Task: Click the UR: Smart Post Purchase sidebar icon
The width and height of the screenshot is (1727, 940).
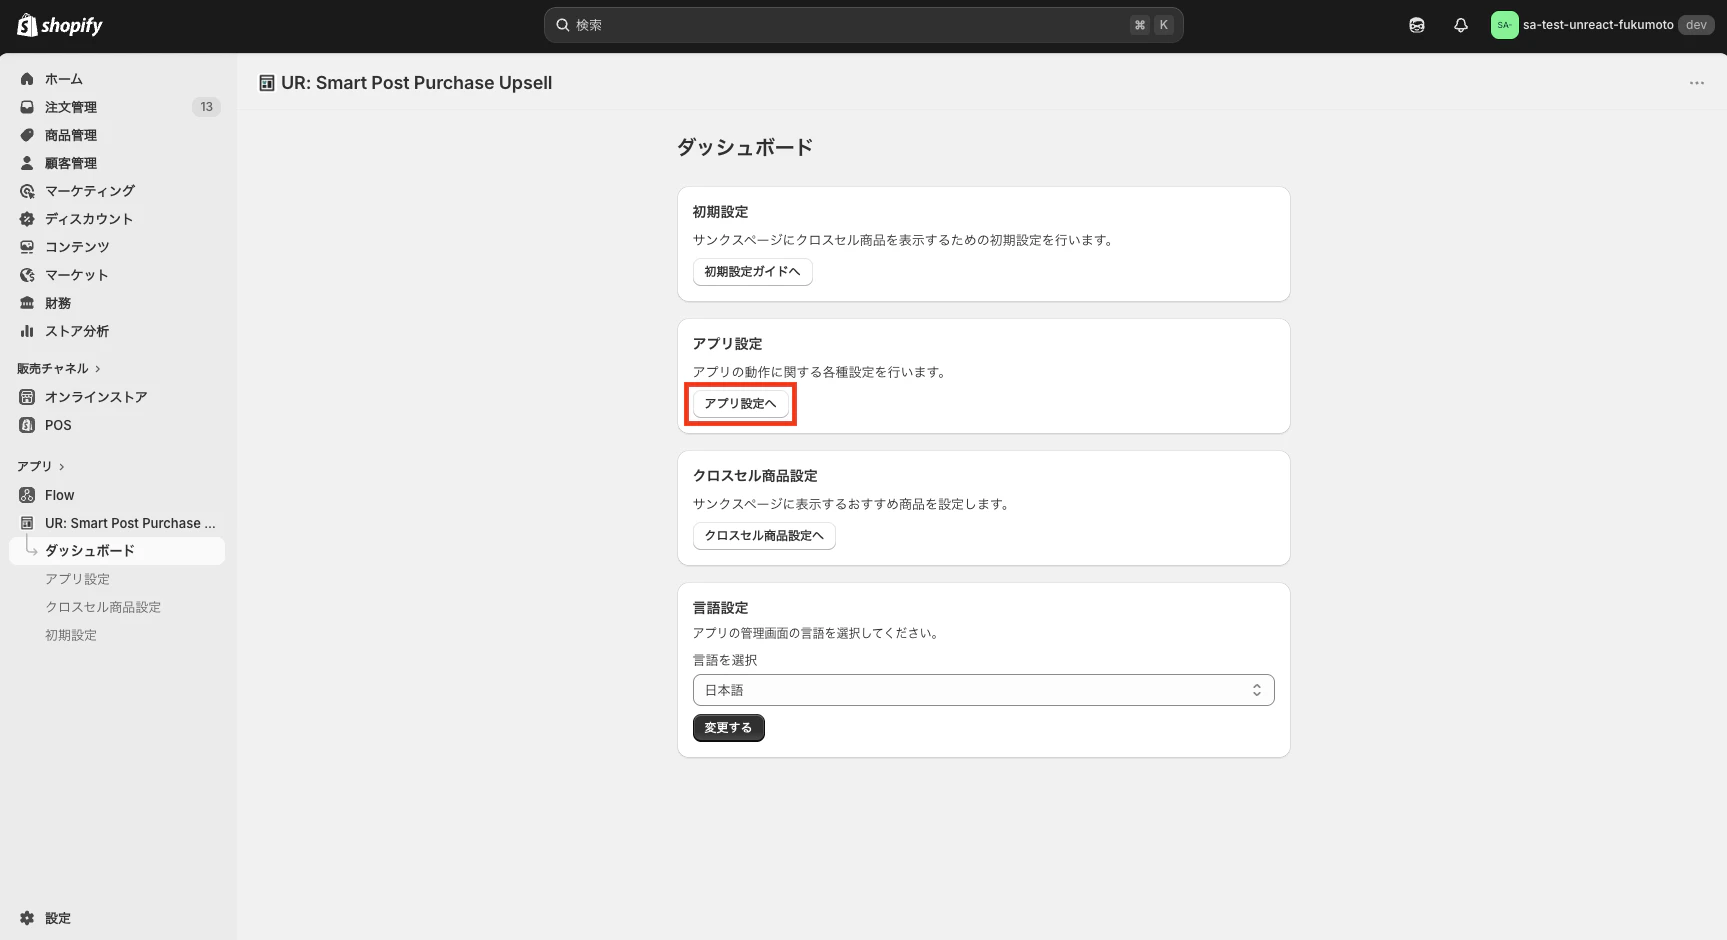Action: [27, 523]
